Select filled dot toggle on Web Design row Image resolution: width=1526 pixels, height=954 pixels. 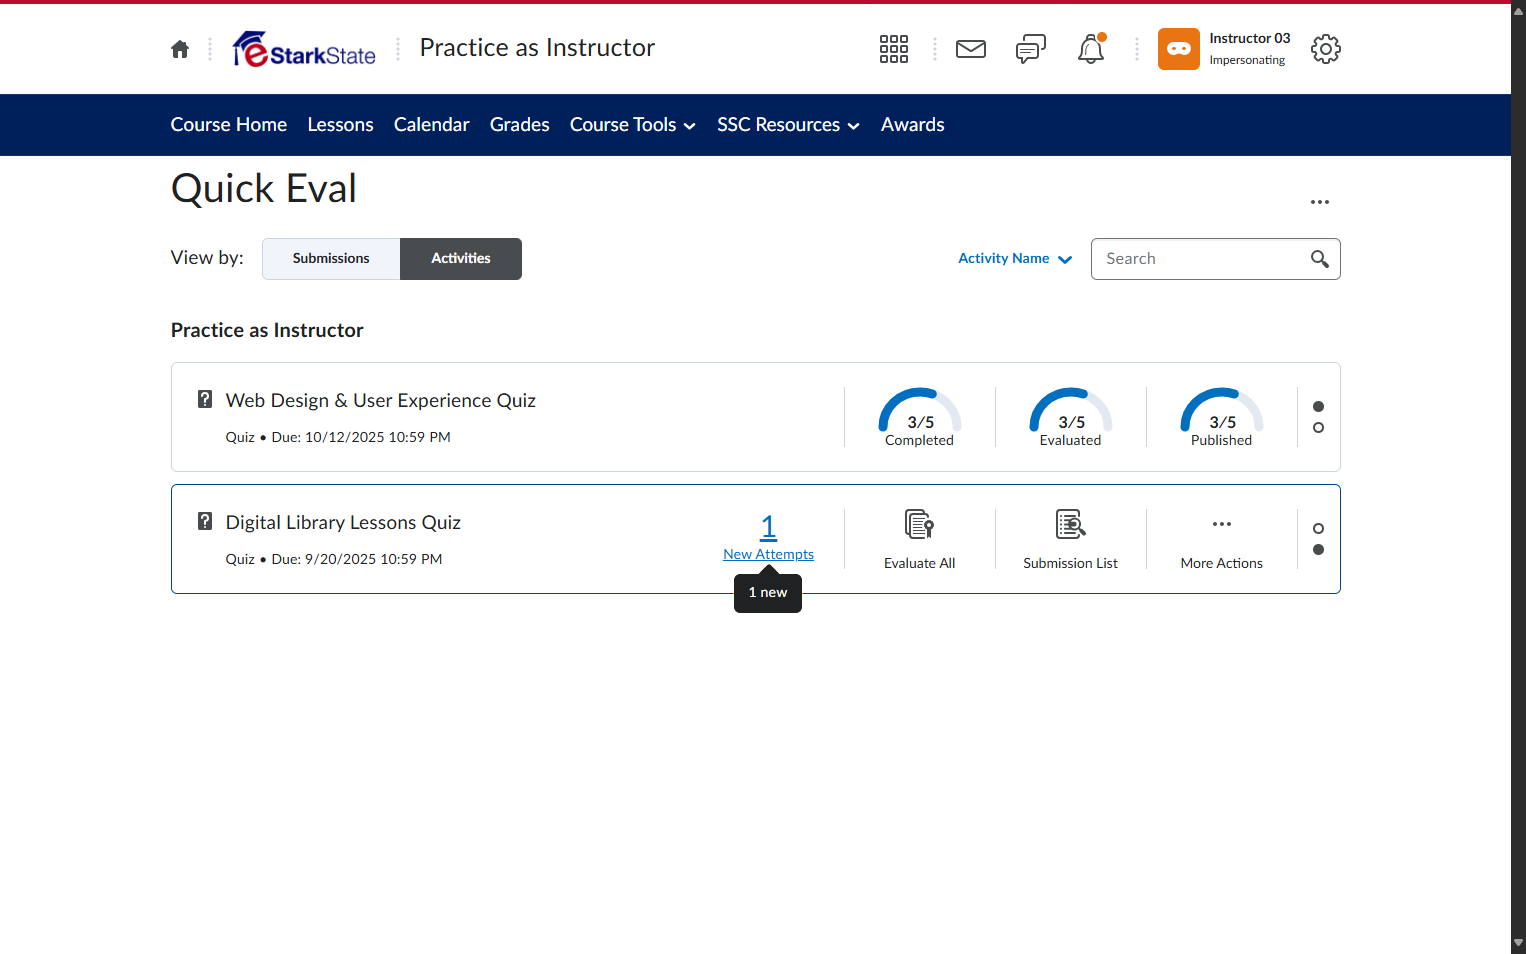pyautogui.click(x=1318, y=406)
